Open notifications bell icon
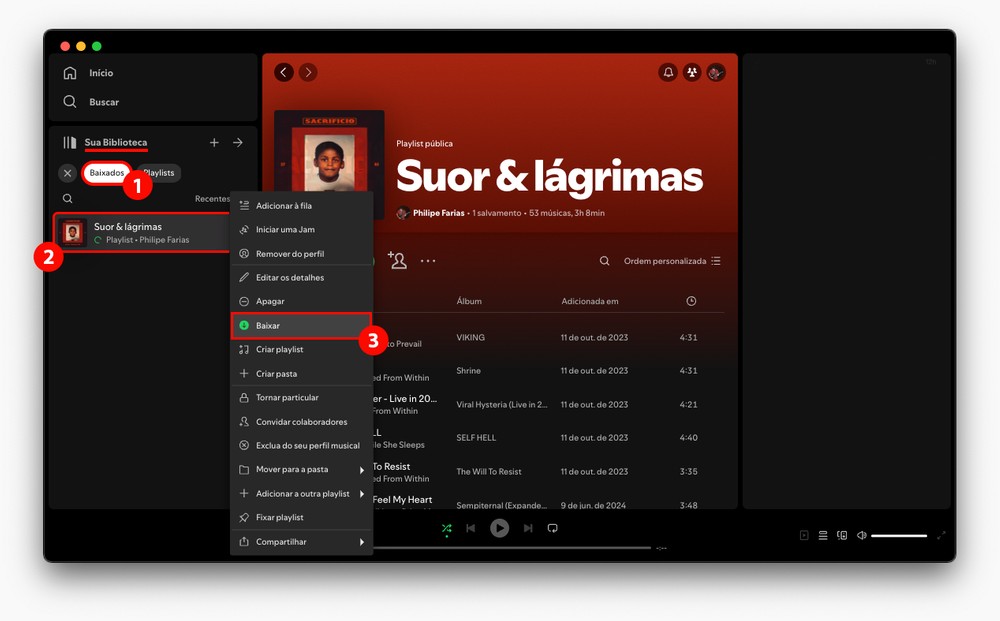This screenshot has height=621, width=1000. tap(668, 72)
